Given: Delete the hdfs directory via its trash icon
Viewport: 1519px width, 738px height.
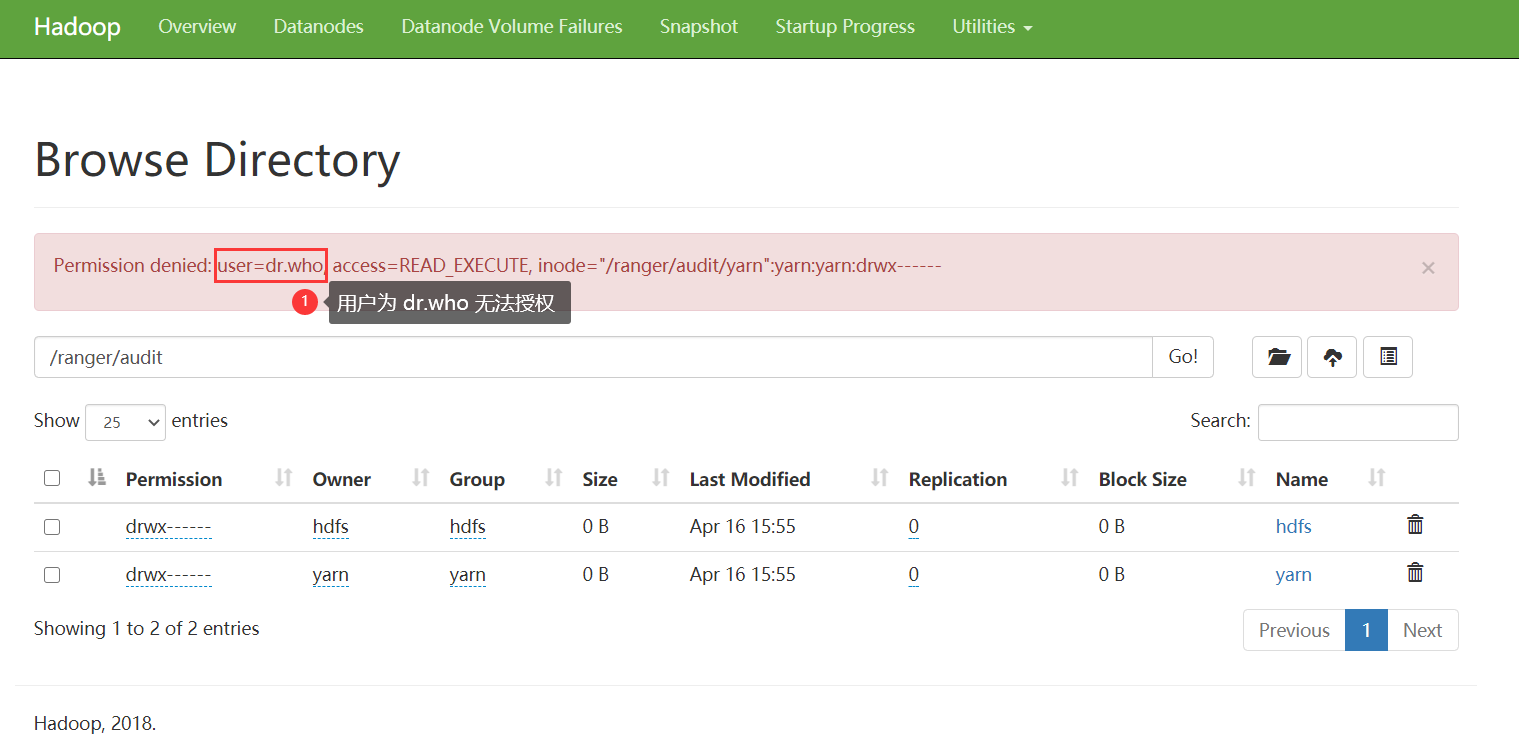Looking at the screenshot, I should click(x=1414, y=524).
